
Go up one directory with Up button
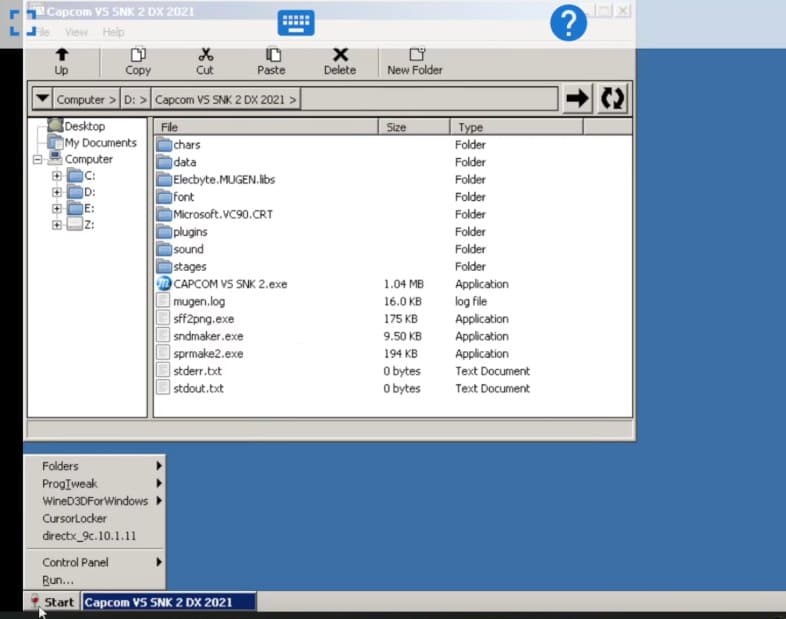coord(62,62)
